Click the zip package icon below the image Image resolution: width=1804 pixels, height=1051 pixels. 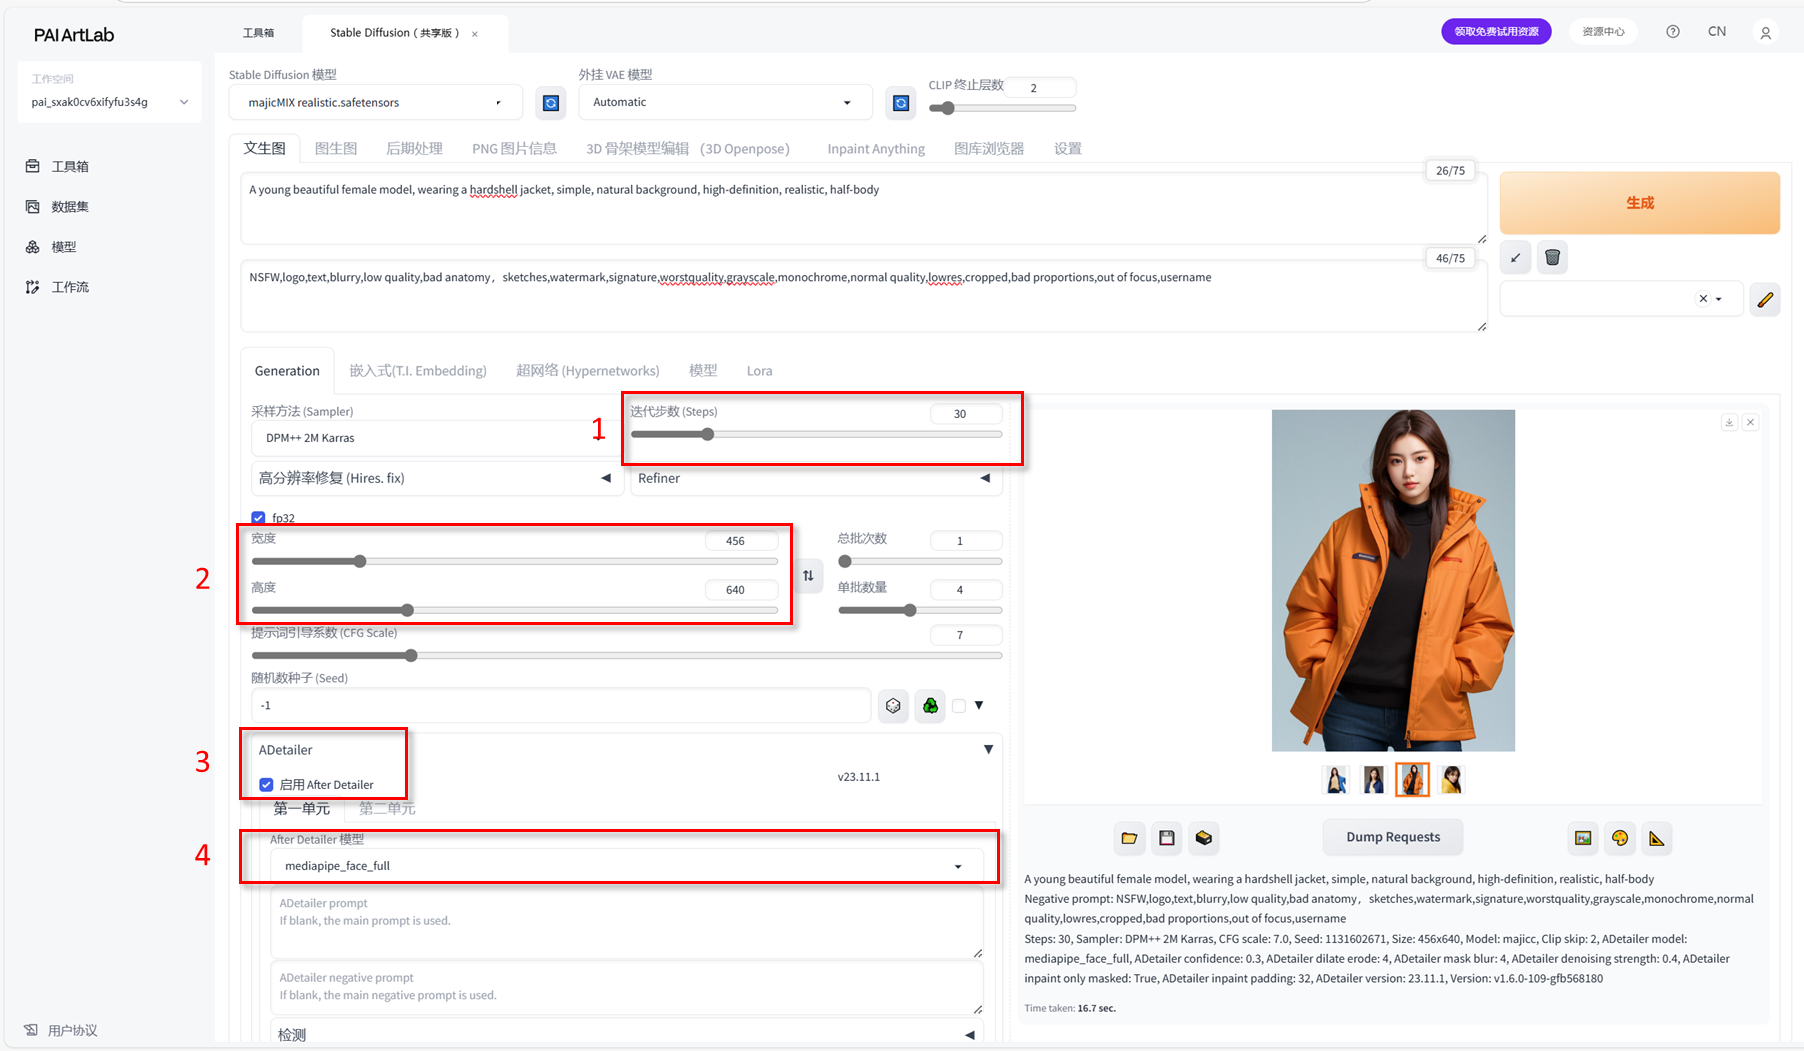click(1204, 838)
